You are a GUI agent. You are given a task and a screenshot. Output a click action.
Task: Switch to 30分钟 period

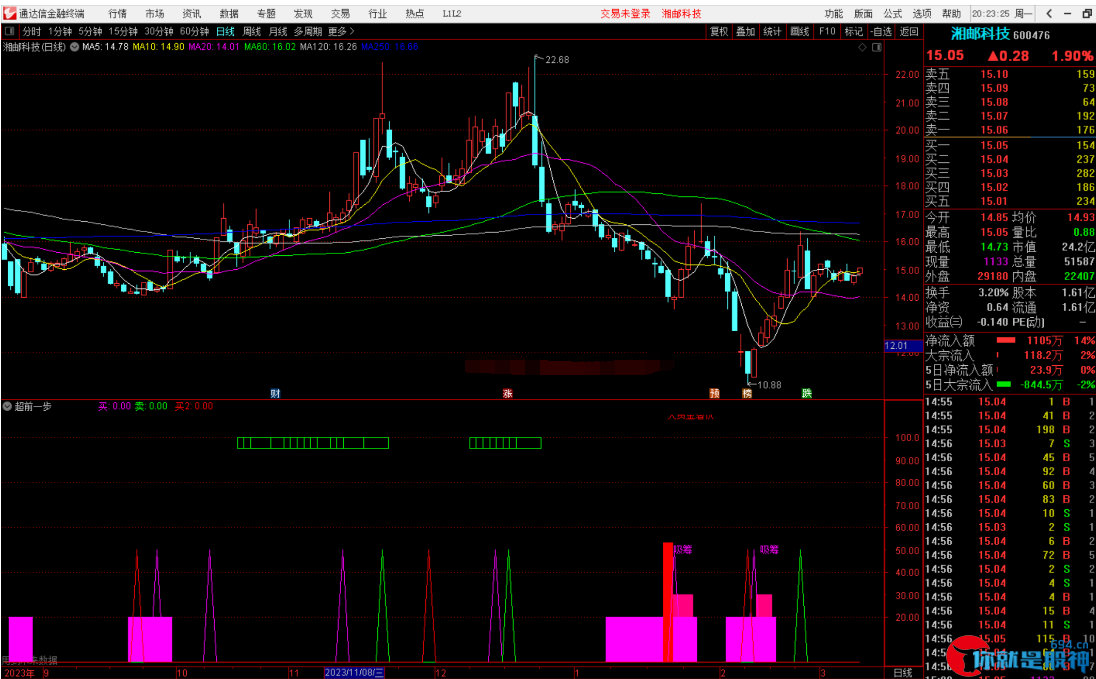pos(159,31)
